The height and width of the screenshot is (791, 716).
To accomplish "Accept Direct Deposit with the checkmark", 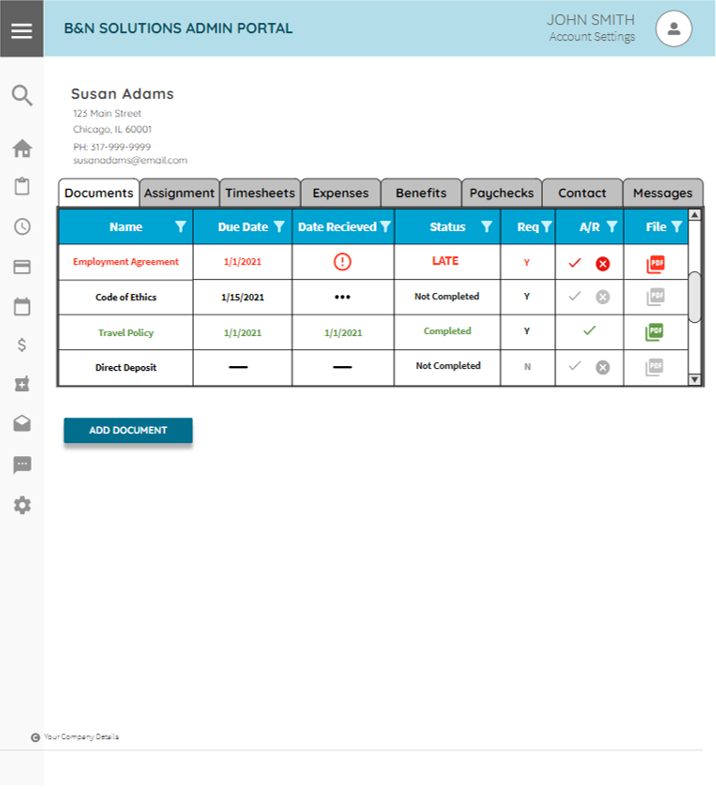I will click(574, 366).
